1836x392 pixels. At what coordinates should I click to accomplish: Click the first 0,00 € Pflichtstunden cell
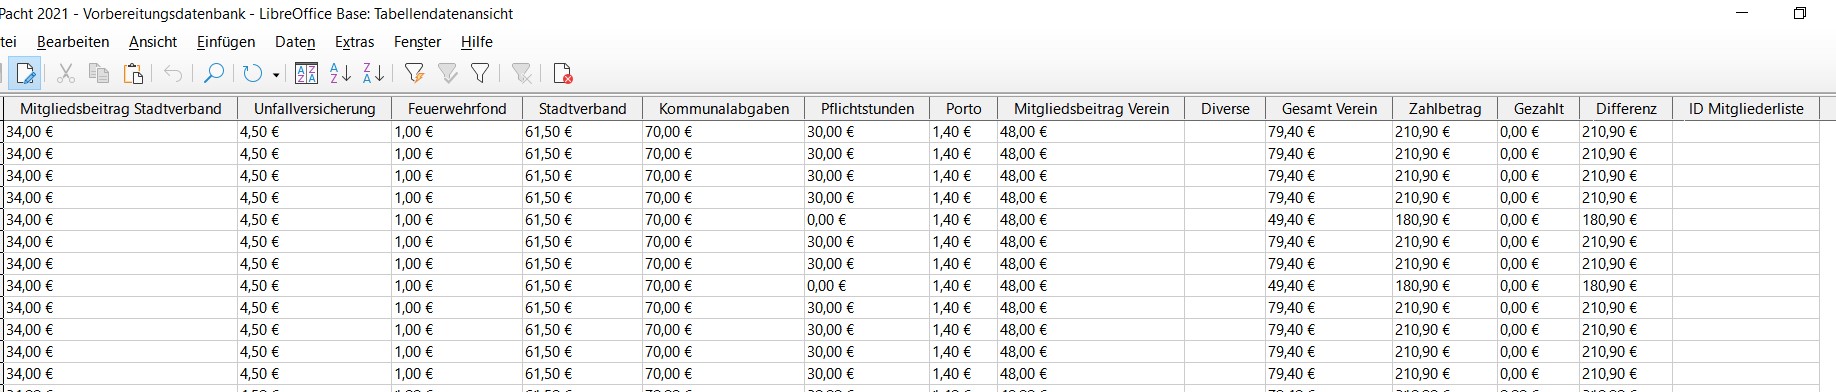pos(867,219)
